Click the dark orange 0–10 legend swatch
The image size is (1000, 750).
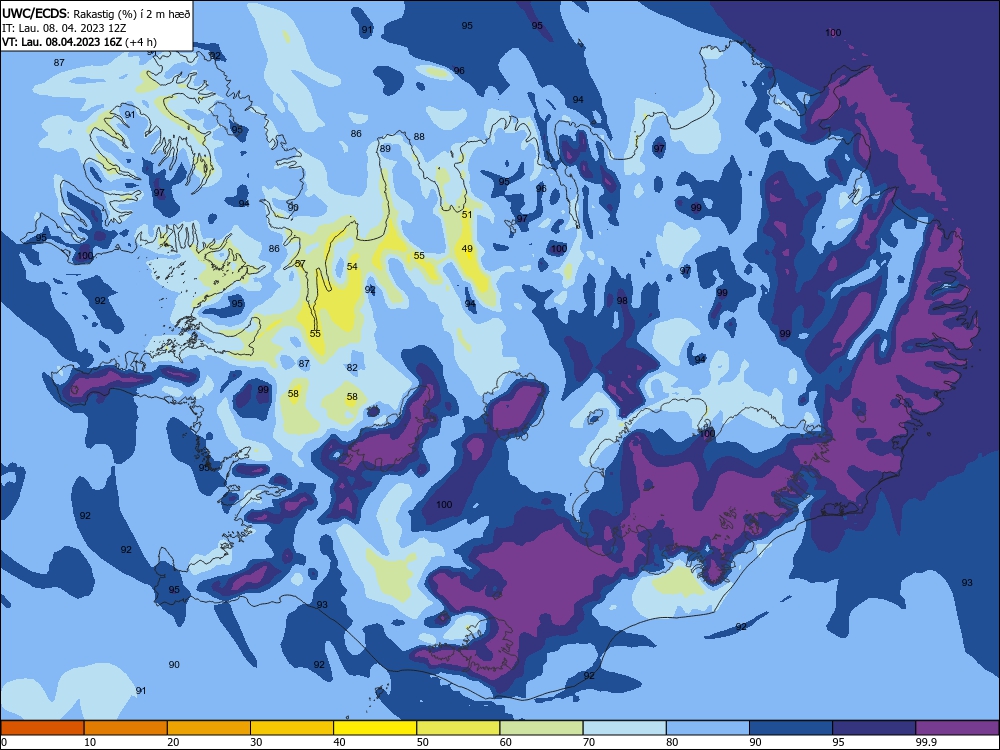click(x=42, y=728)
